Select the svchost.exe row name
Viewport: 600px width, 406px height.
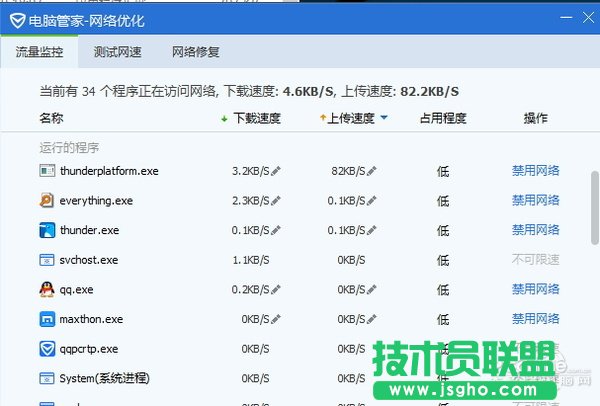pyautogui.click(x=89, y=260)
